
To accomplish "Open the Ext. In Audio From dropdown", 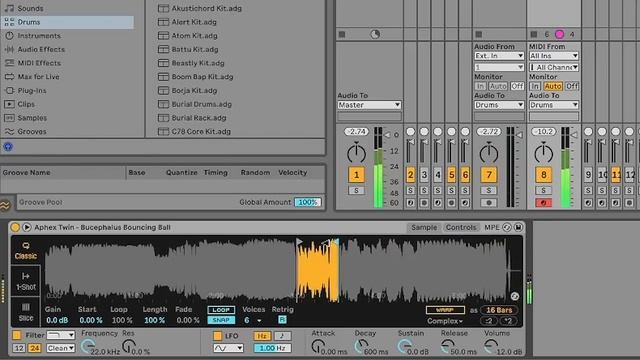I will pos(499,56).
